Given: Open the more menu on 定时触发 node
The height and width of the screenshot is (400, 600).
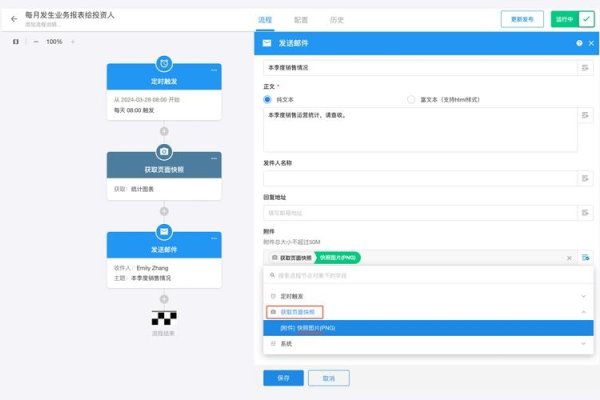Looking at the screenshot, I should tap(214, 70).
